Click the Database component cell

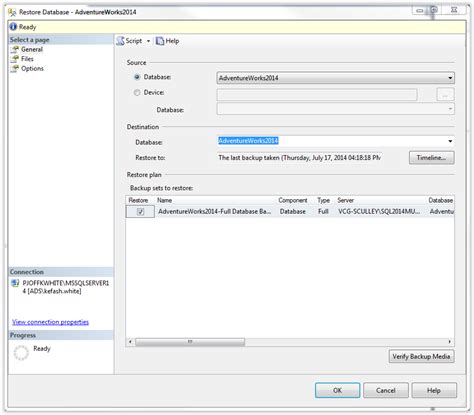293,212
